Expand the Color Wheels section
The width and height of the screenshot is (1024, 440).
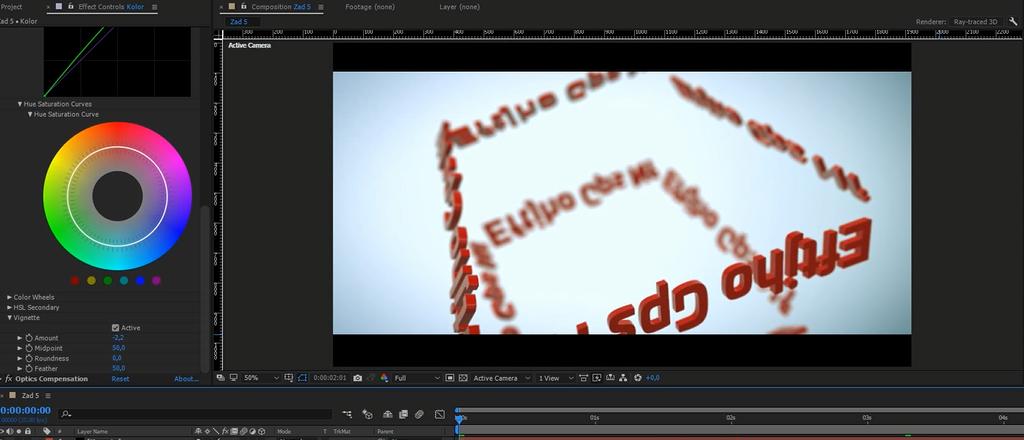[x=10, y=297]
